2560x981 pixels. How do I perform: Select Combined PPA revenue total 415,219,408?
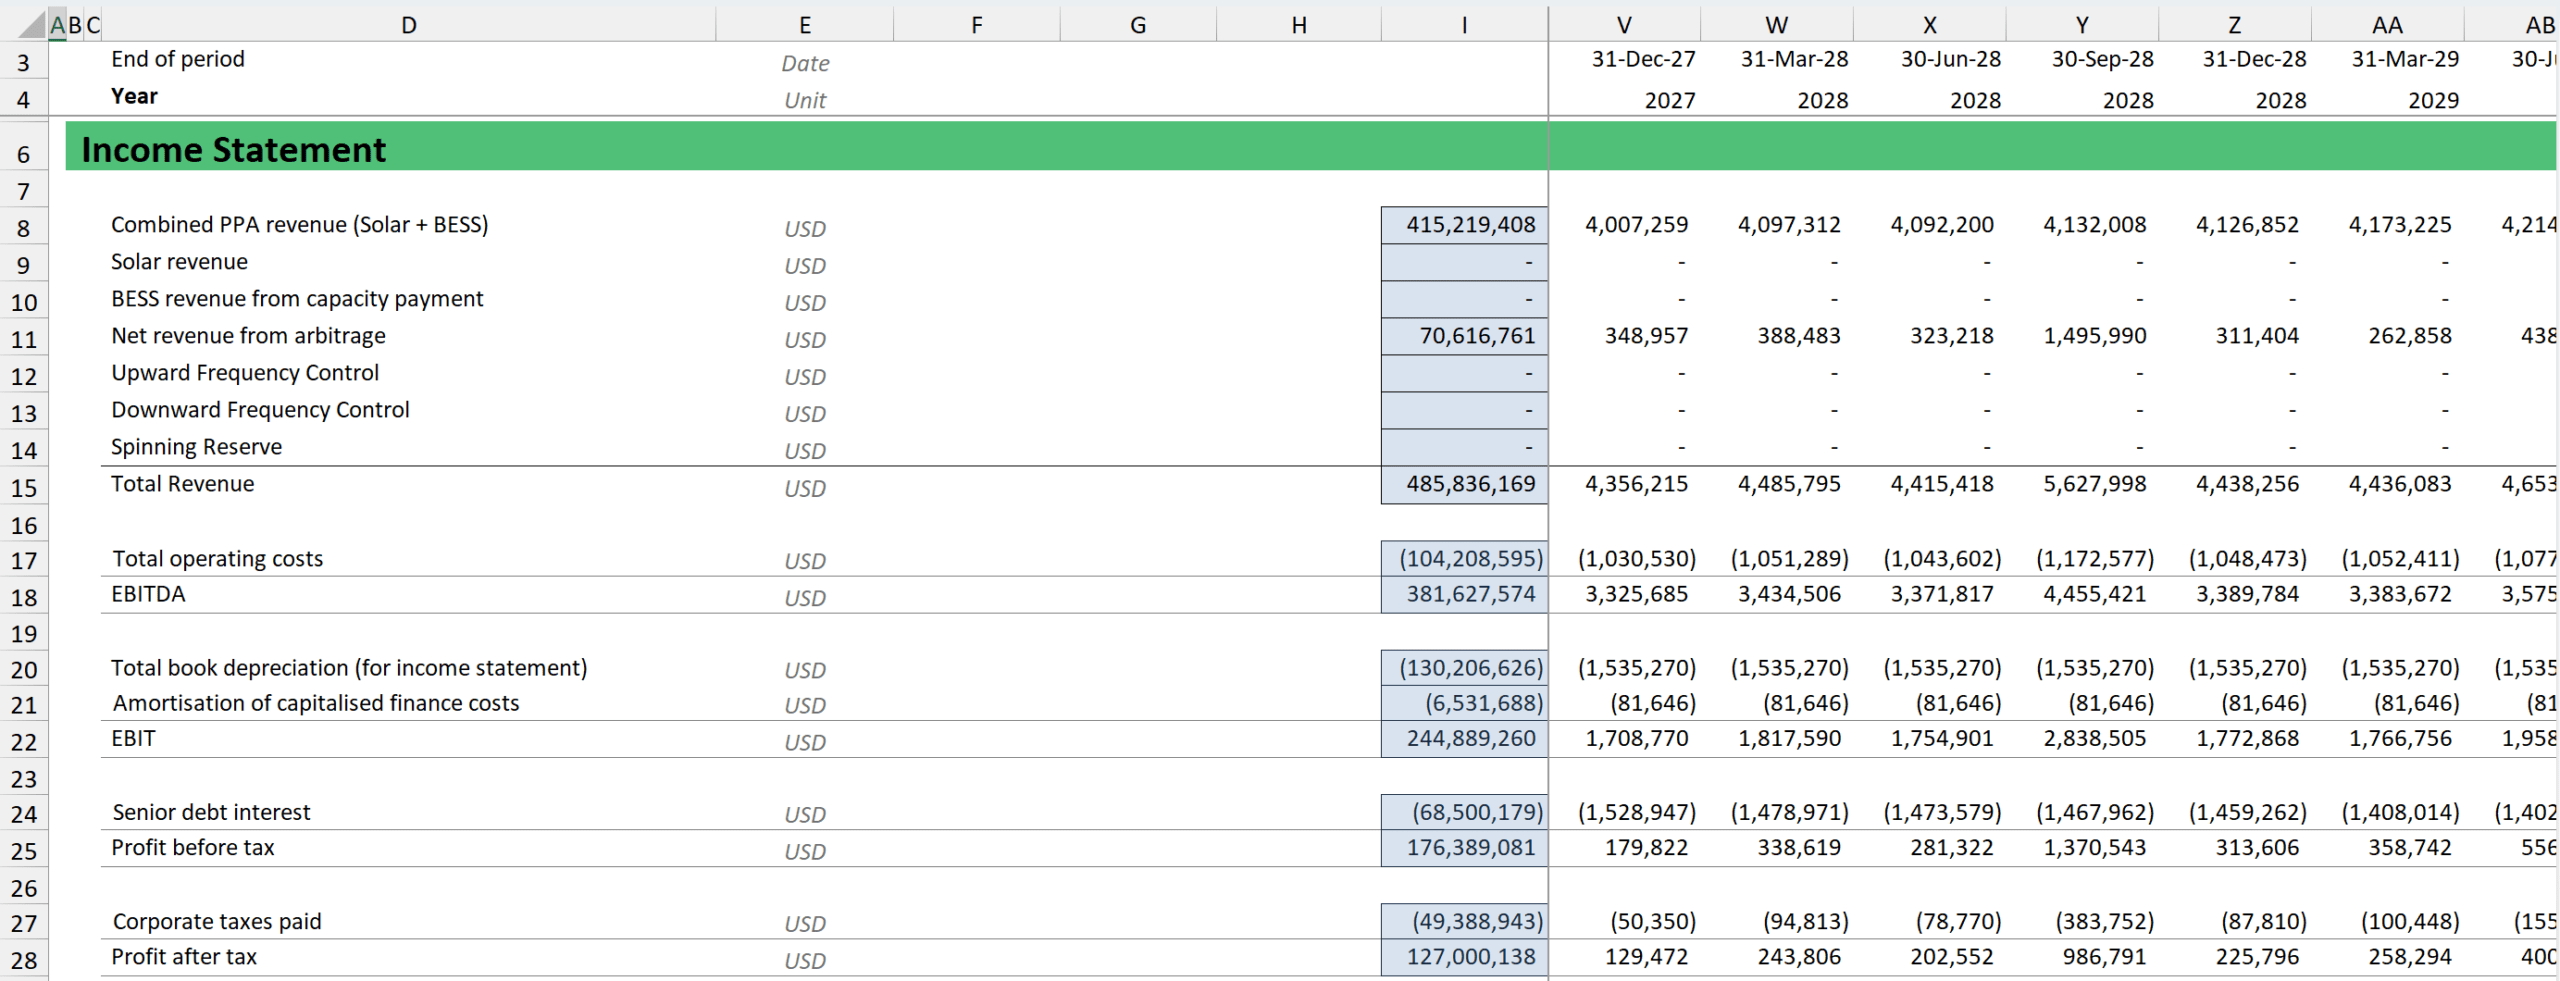(x=1464, y=225)
